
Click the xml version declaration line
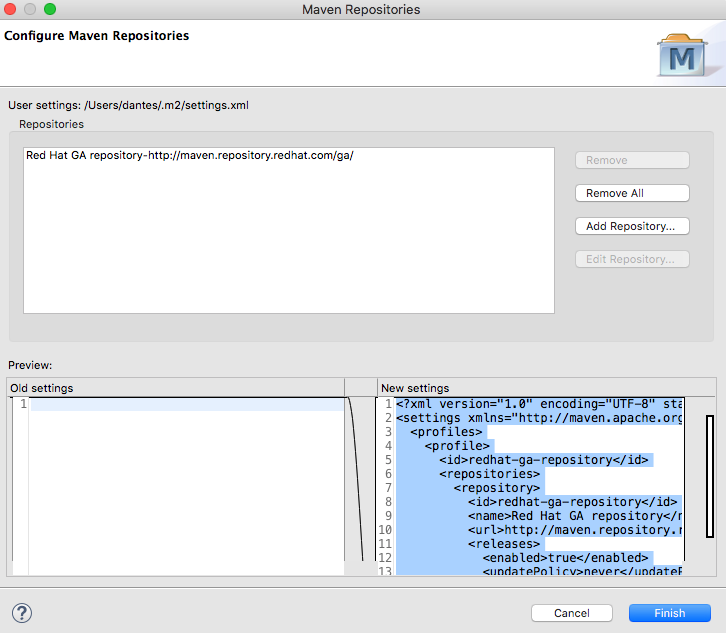(539, 404)
